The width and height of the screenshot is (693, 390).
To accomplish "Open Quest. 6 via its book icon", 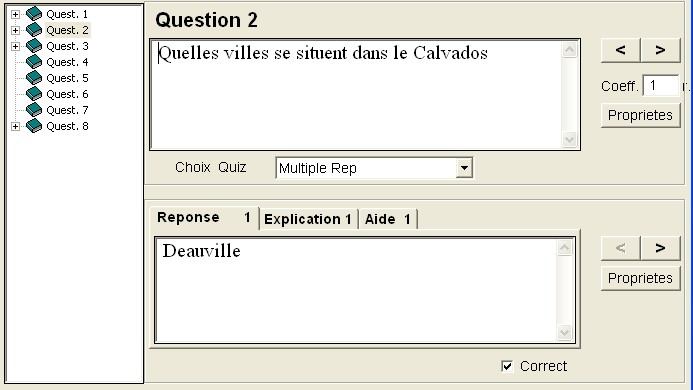I will [x=34, y=94].
